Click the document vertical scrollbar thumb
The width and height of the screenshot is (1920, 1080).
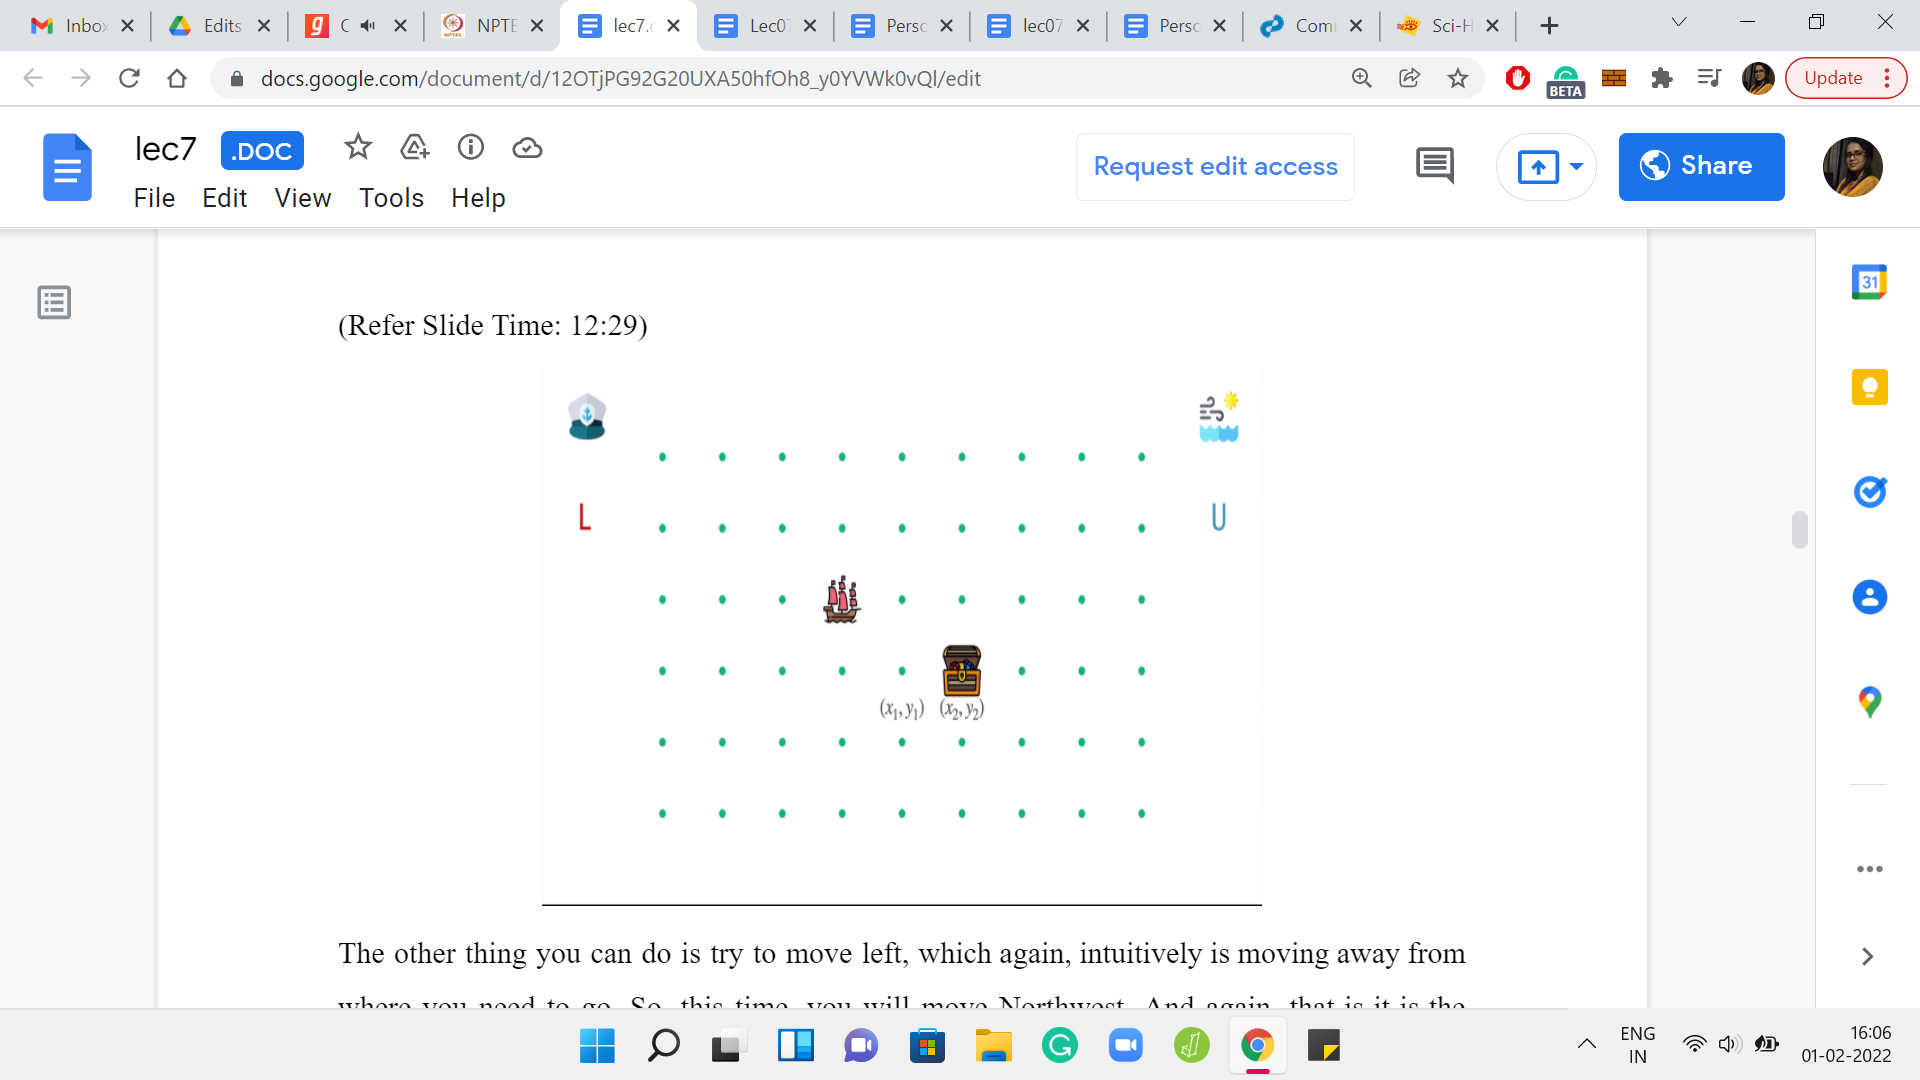click(1799, 530)
